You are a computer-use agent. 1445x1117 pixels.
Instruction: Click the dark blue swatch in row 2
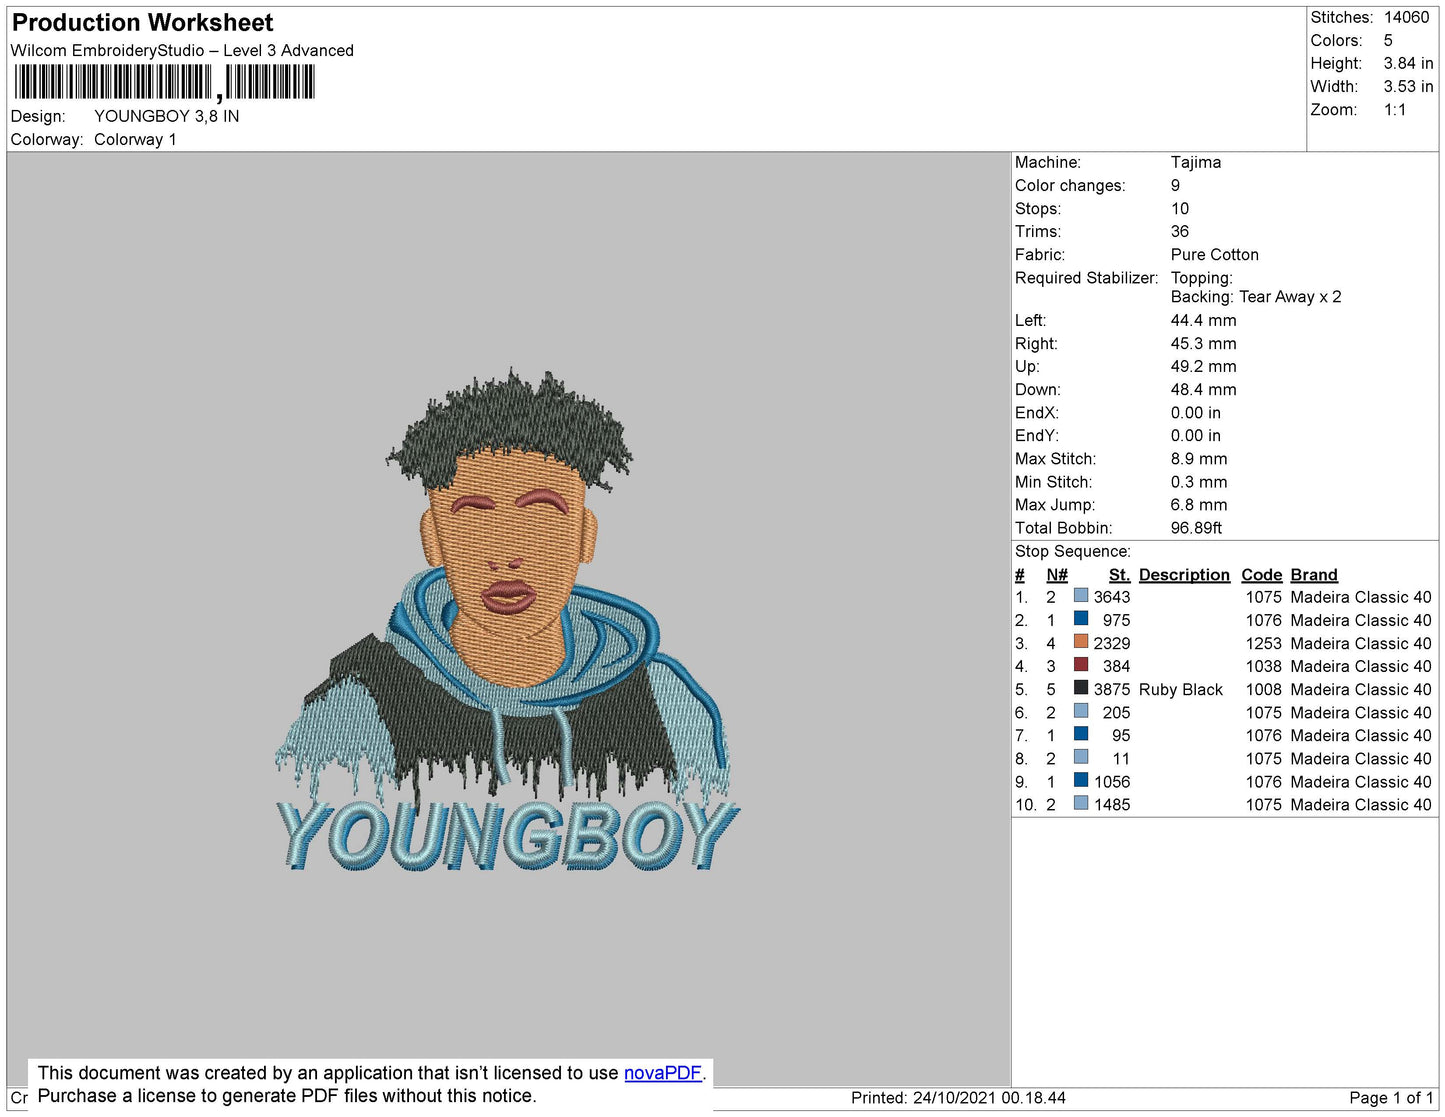[1081, 618]
